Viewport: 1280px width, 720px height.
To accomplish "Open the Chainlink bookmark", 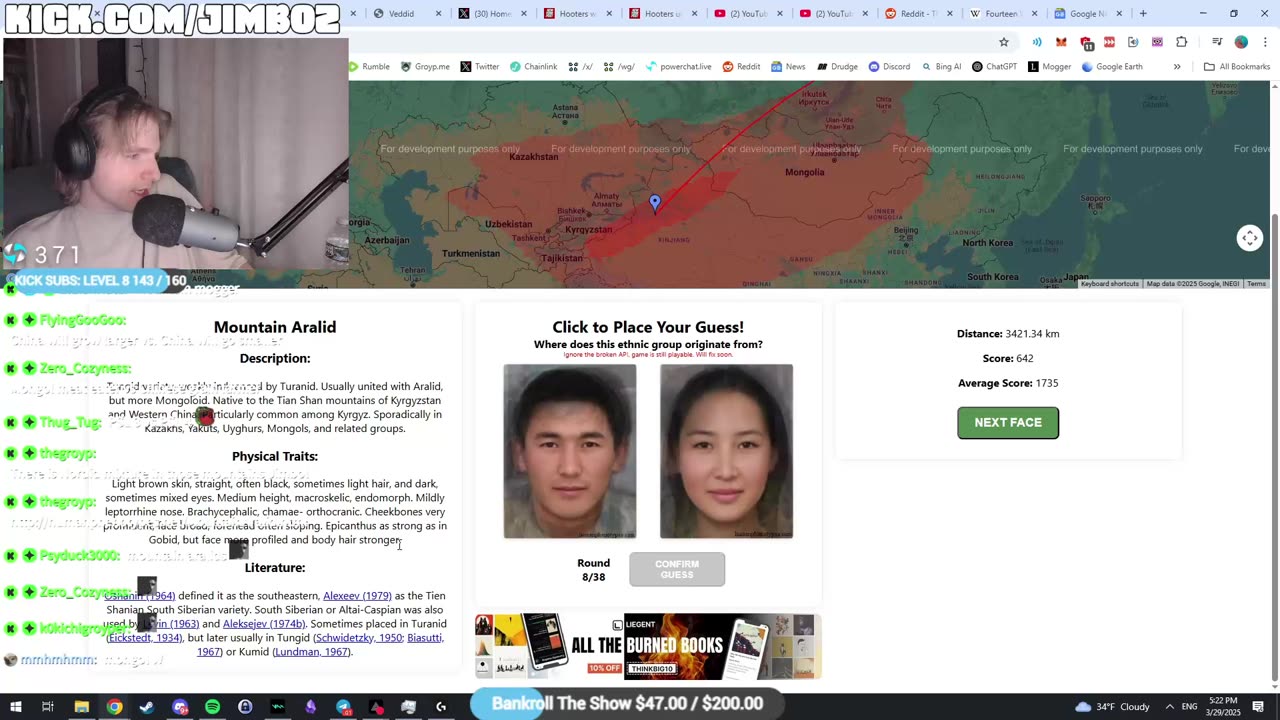I will click(534, 67).
